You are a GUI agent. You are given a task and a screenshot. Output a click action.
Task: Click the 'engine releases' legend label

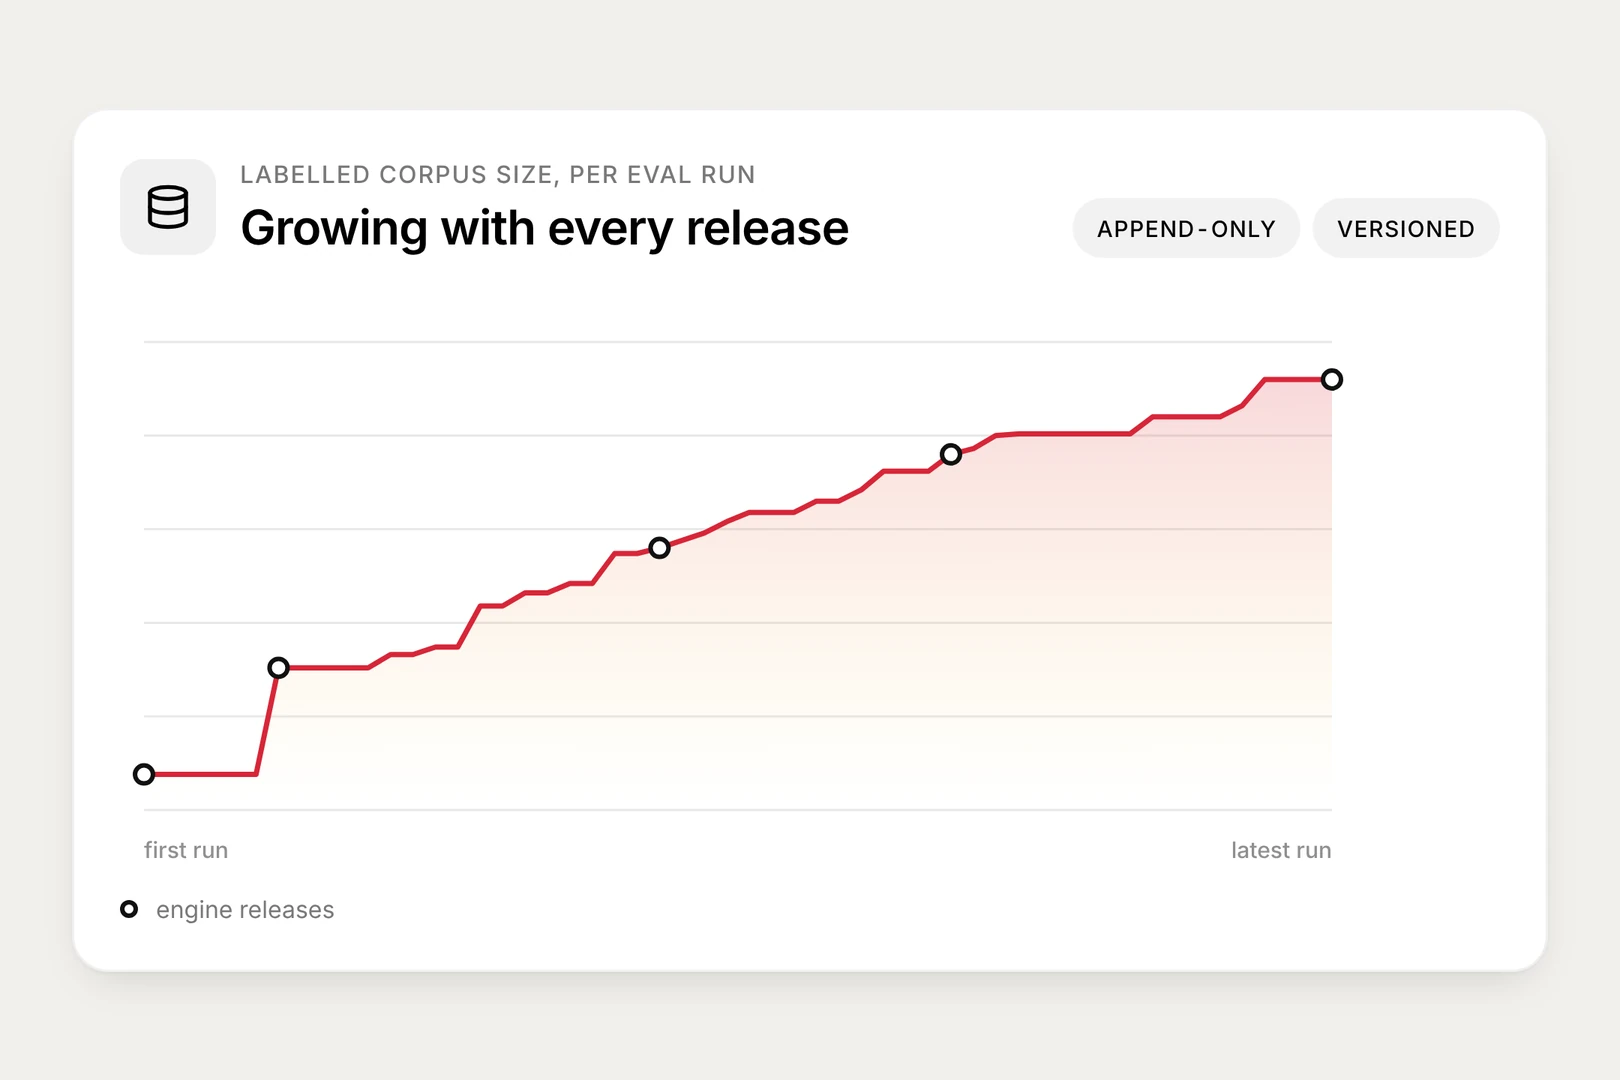[x=245, y=910]
